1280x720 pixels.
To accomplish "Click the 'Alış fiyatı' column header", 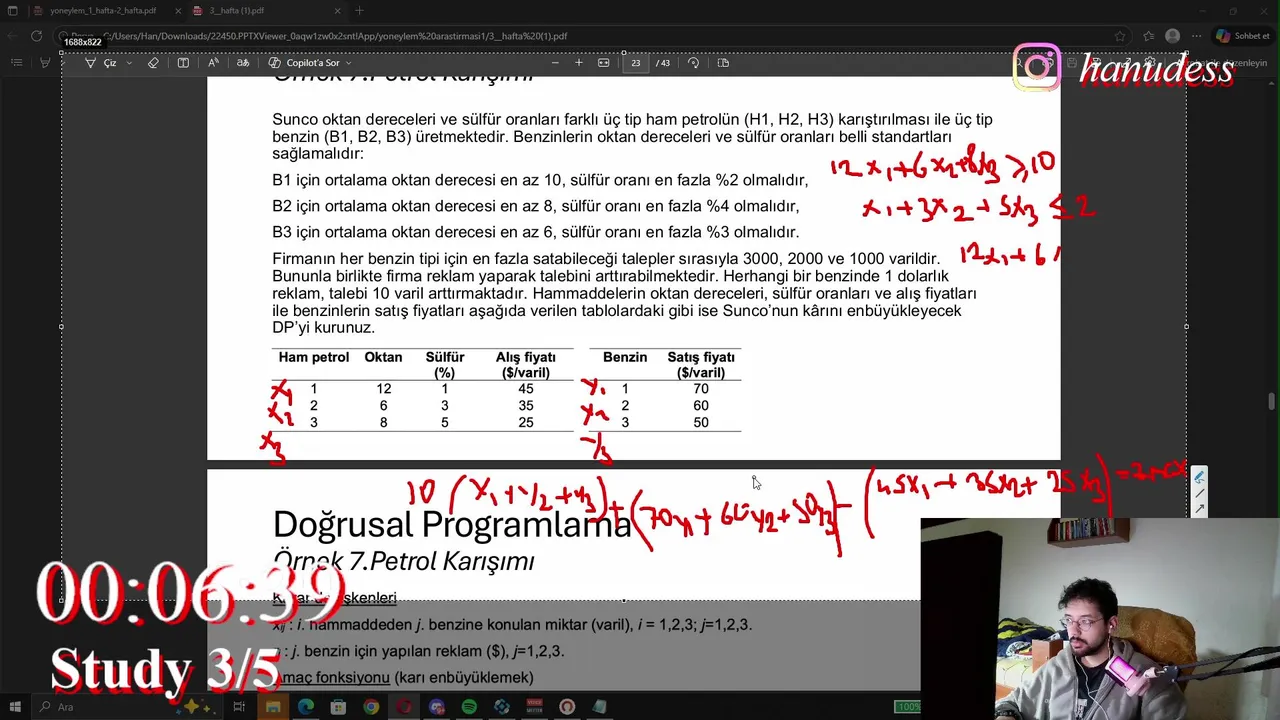I will [x=525, y=364].
